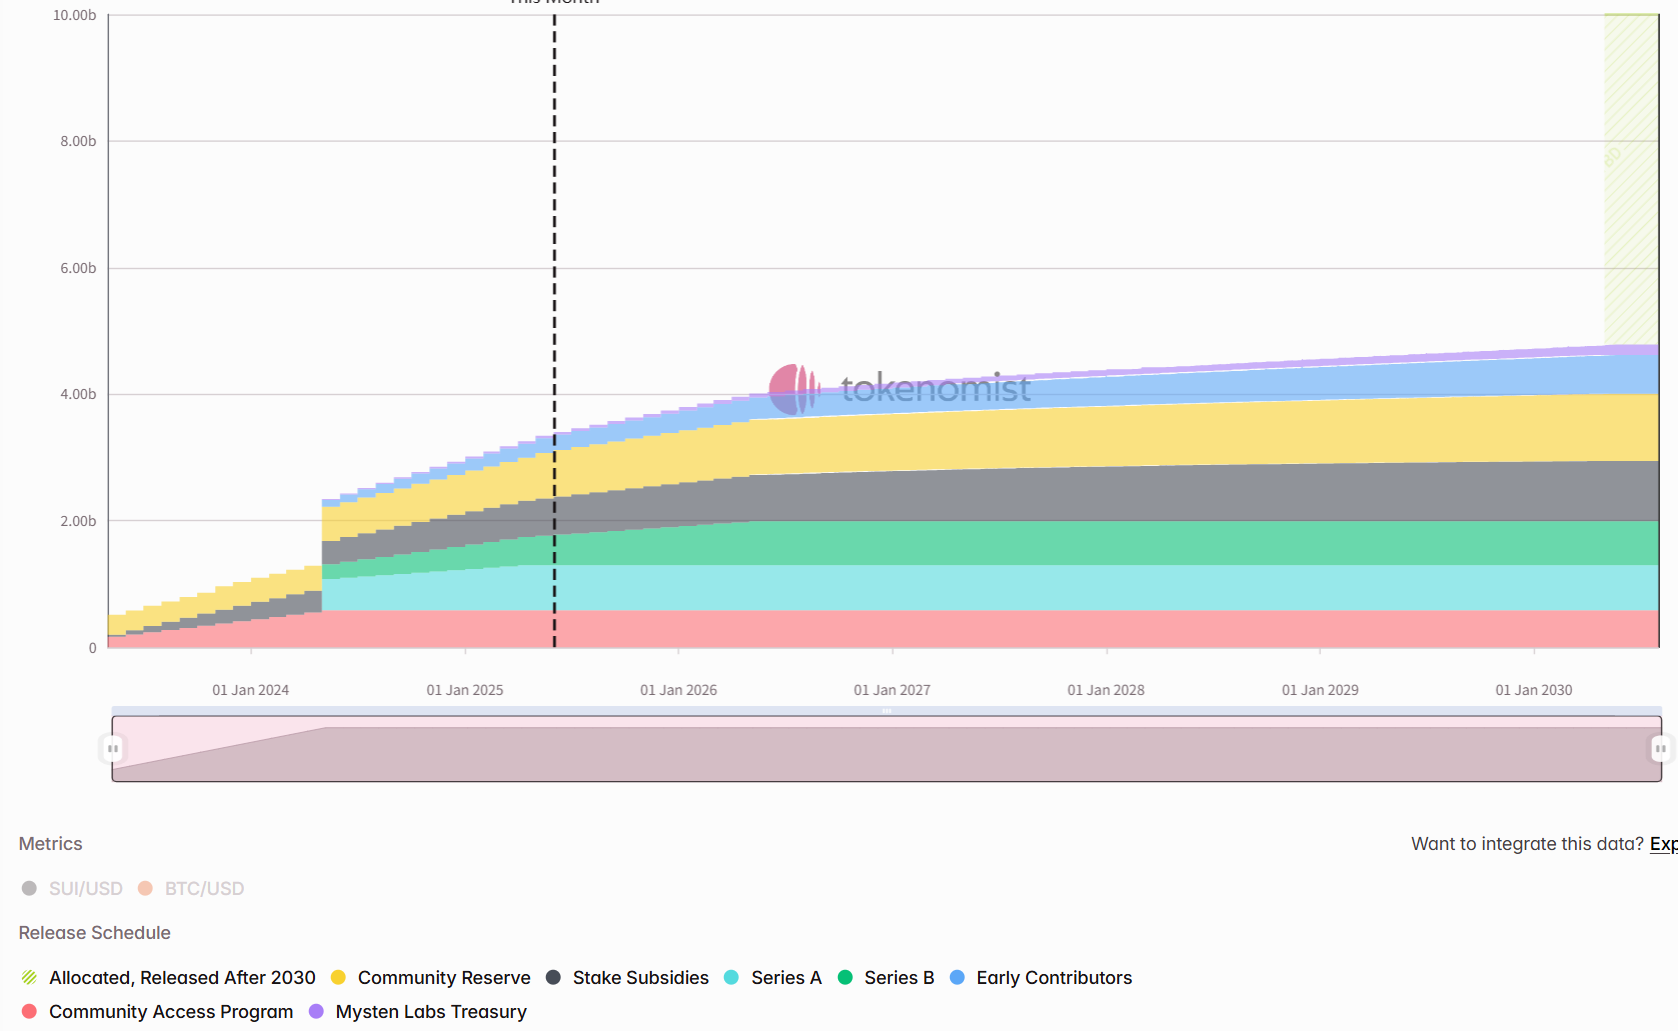Click the 01 Jan 2026 axis label

678,690
